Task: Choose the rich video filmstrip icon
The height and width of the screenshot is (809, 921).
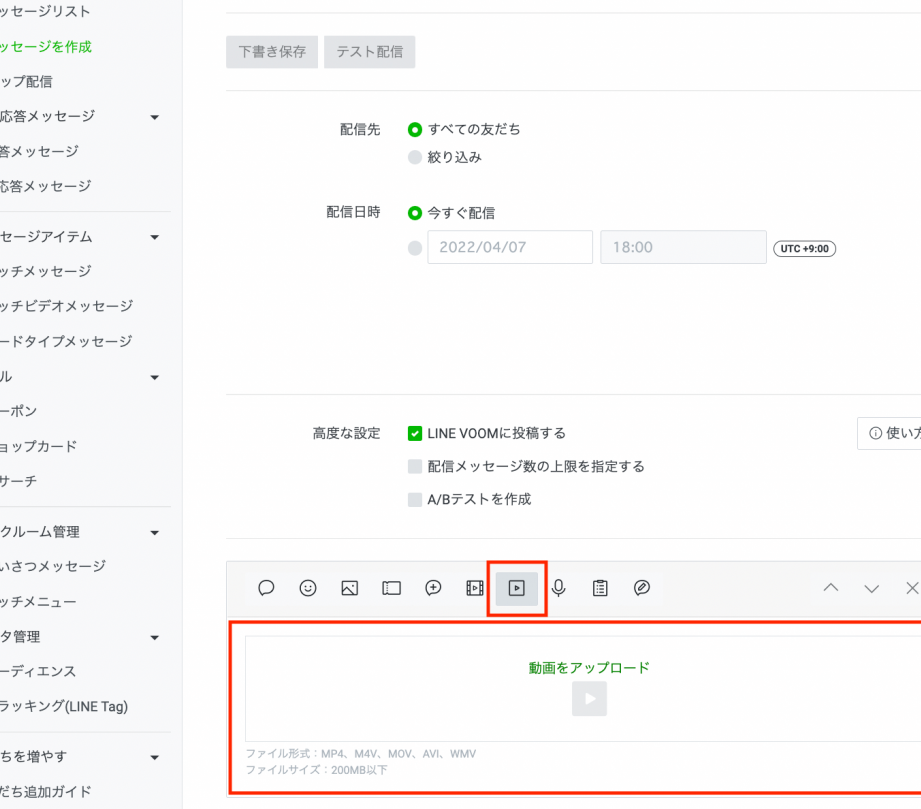Action: (x=475, y=588)
